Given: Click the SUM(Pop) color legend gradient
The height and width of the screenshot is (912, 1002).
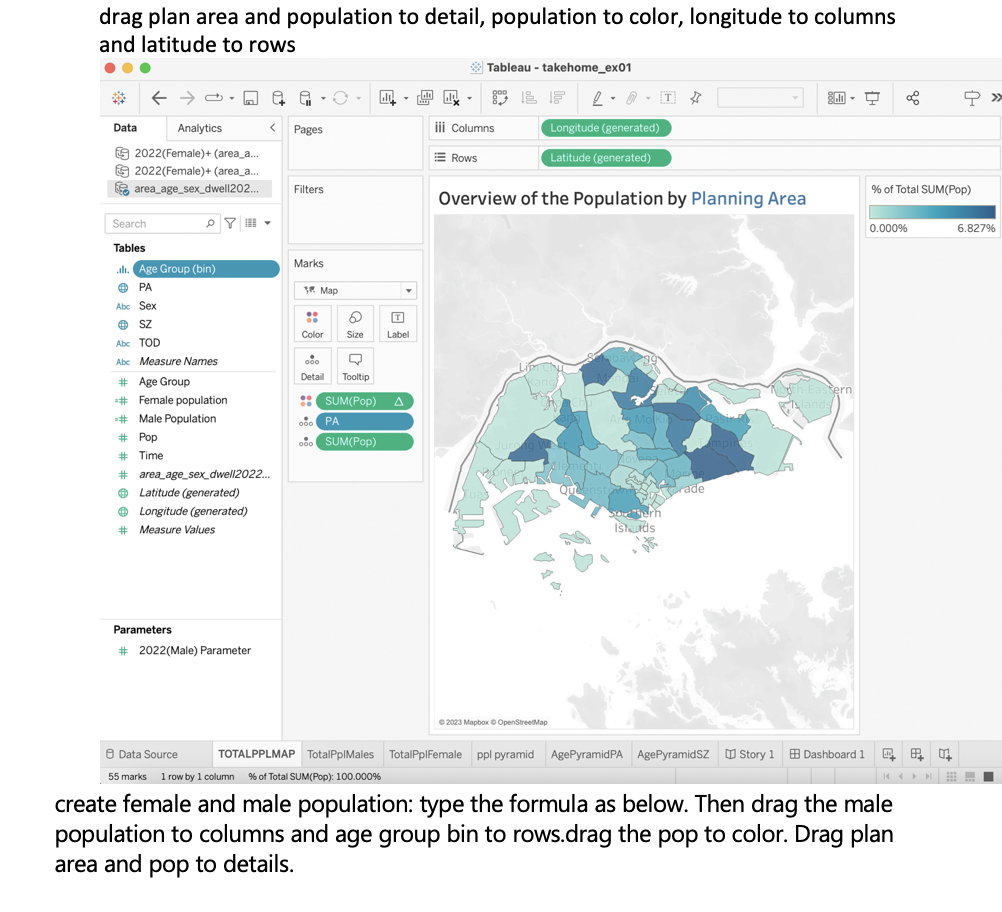Looking at the screenshot, I should coord(932,212).
